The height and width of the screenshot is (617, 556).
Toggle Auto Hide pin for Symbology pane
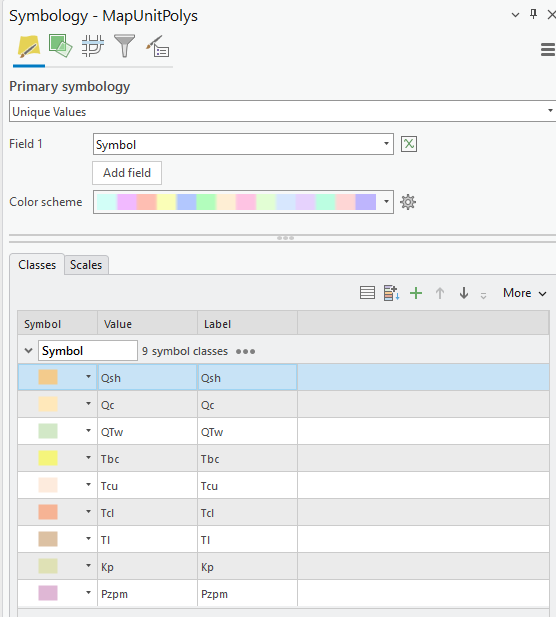[534, 15]
